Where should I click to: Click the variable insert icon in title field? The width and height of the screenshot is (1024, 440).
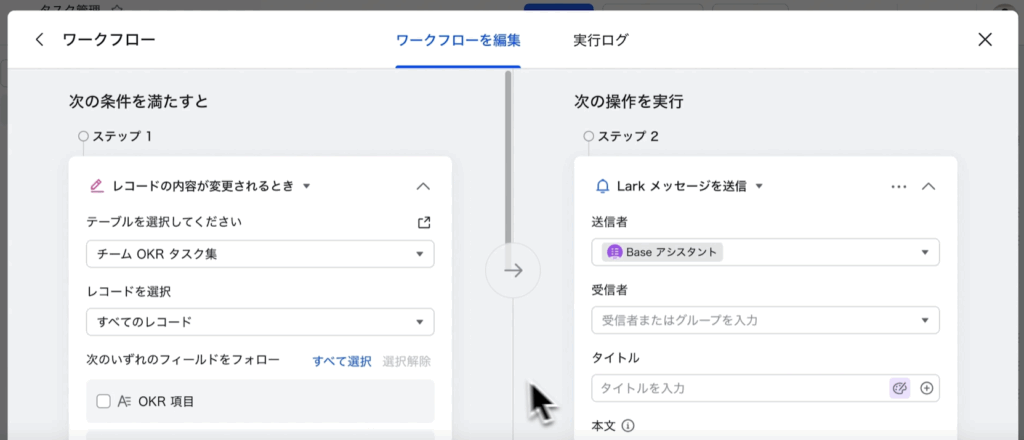[x=899, y=388]
